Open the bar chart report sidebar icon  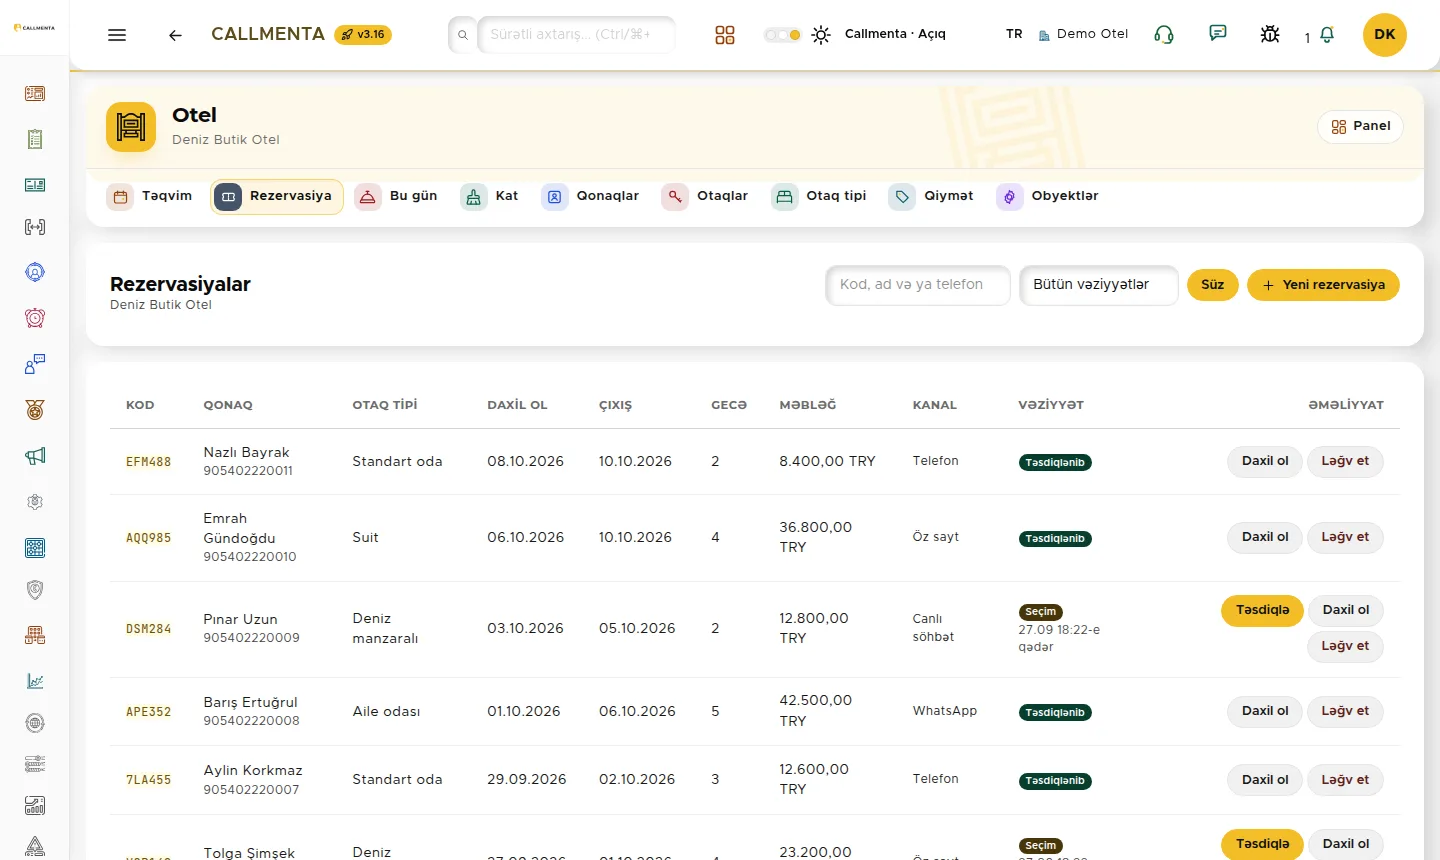tap(35, 806)
